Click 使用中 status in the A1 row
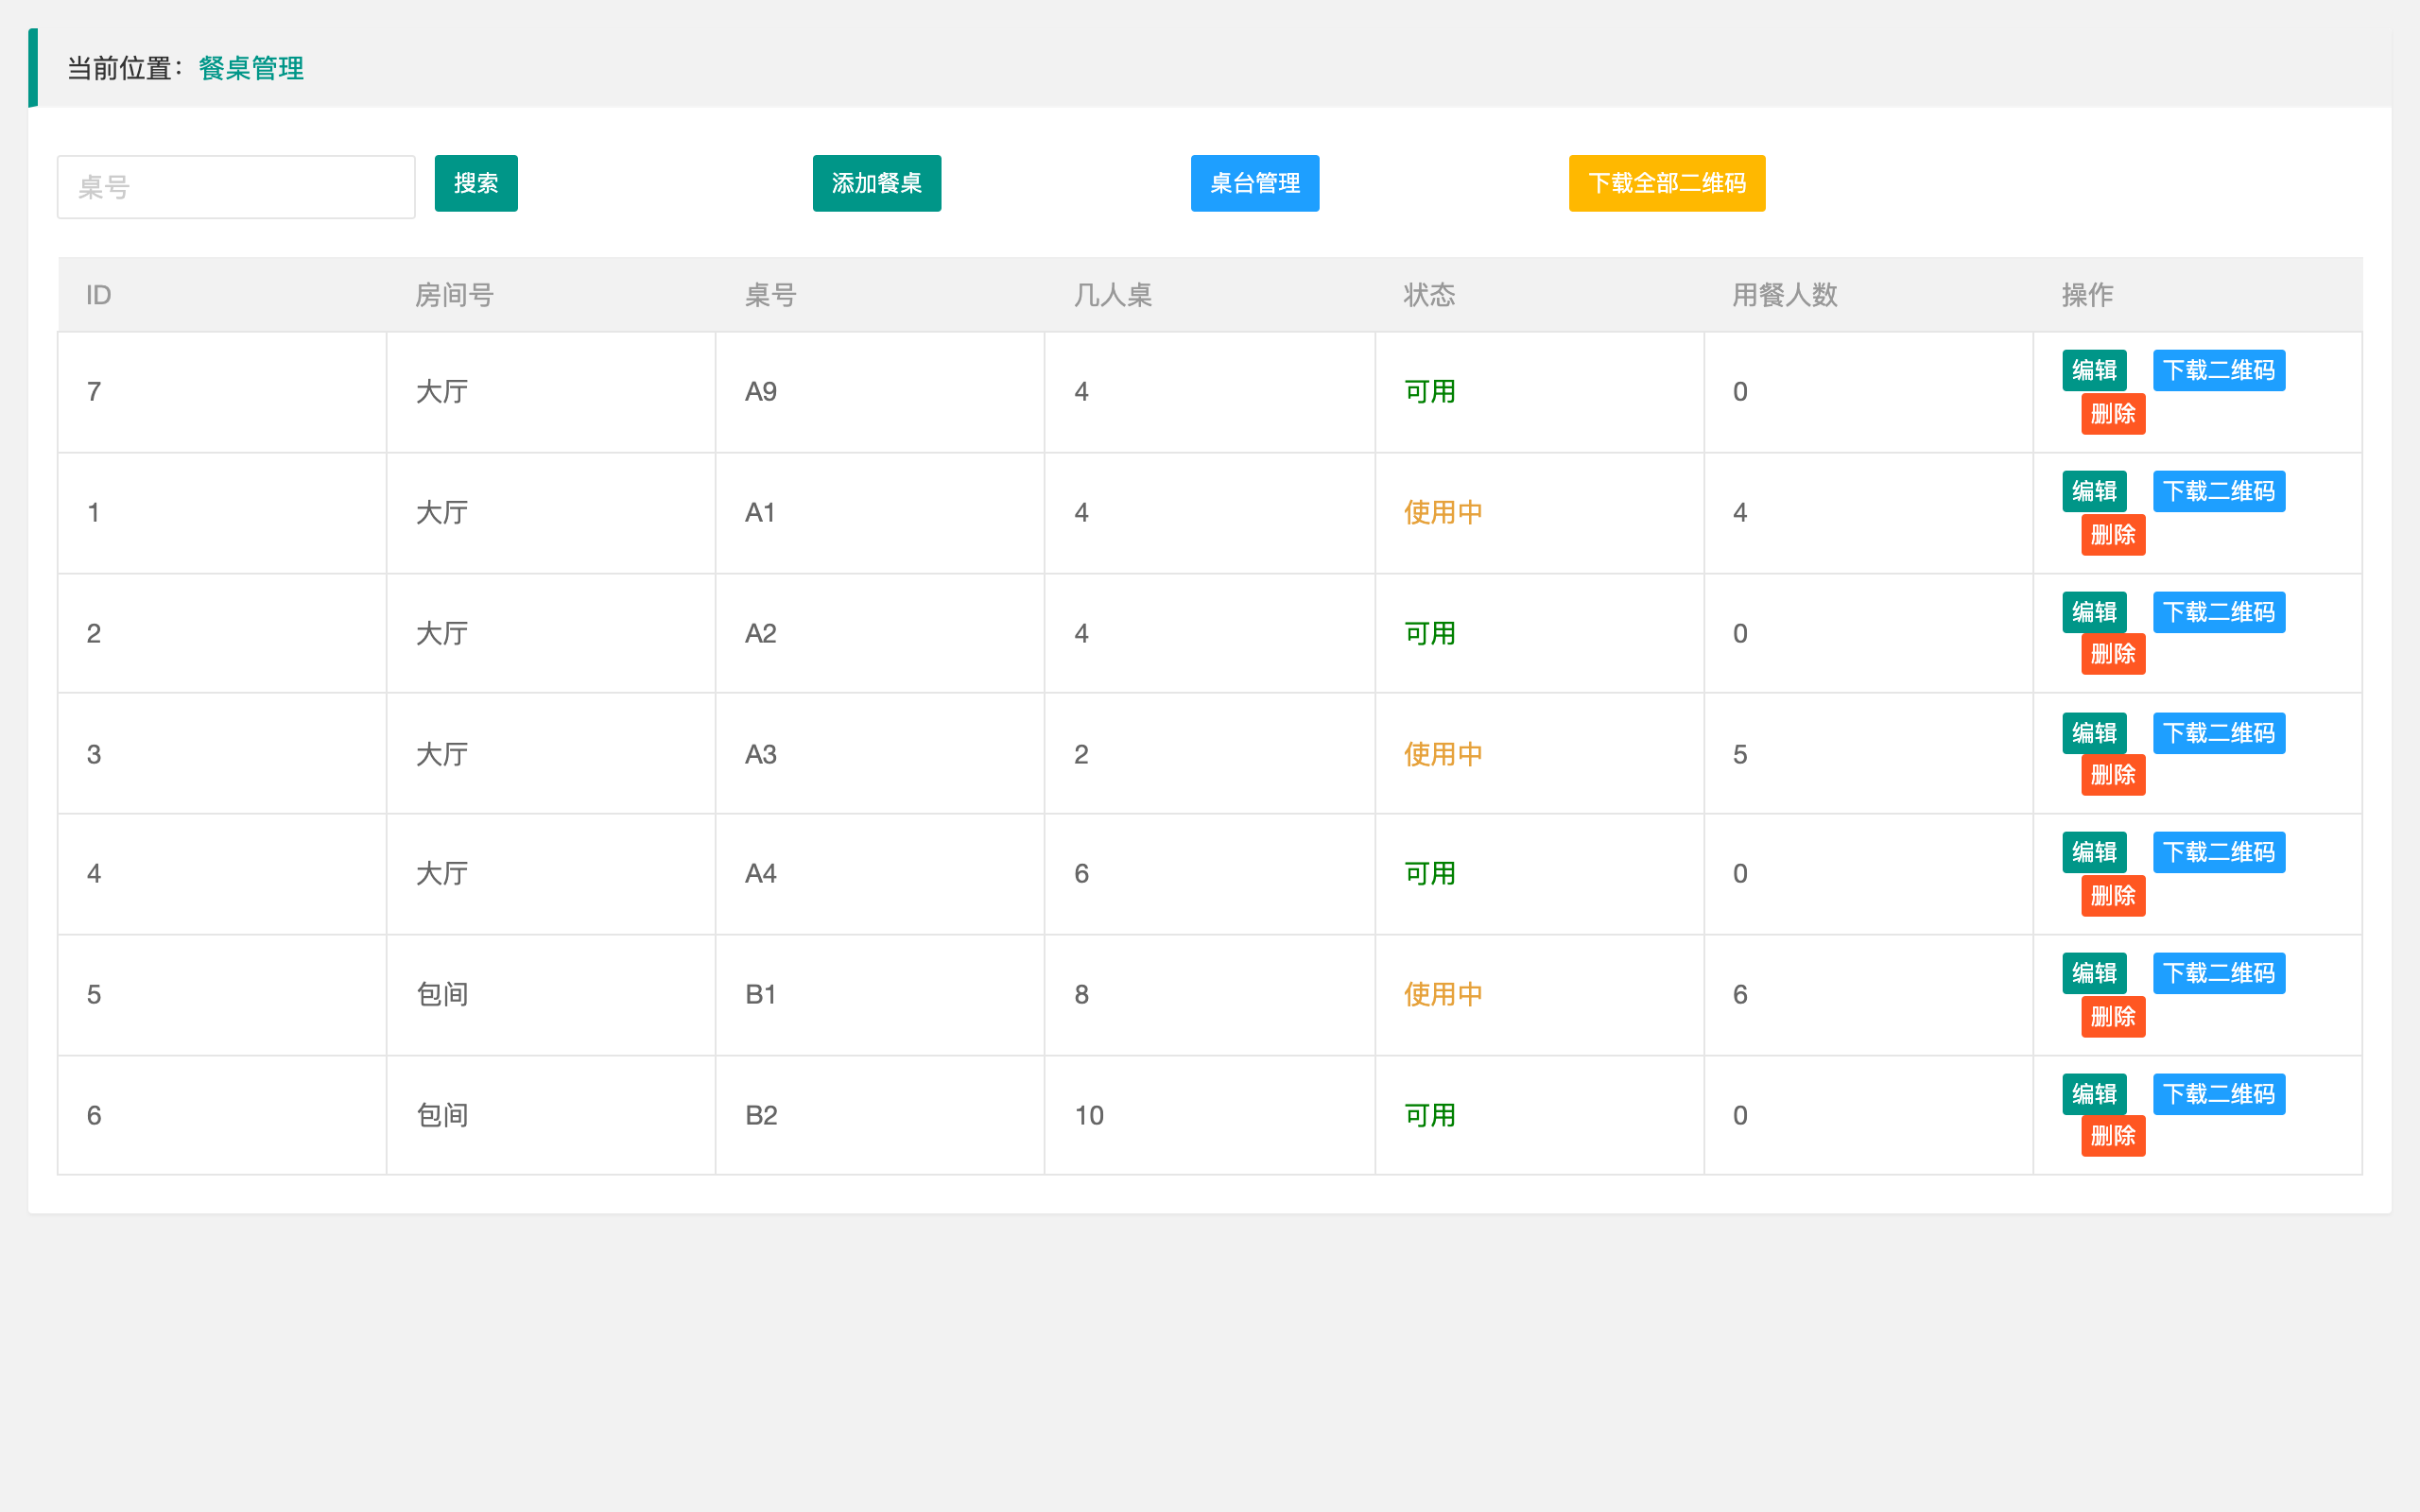2420x1512 pixels. 1443,513
